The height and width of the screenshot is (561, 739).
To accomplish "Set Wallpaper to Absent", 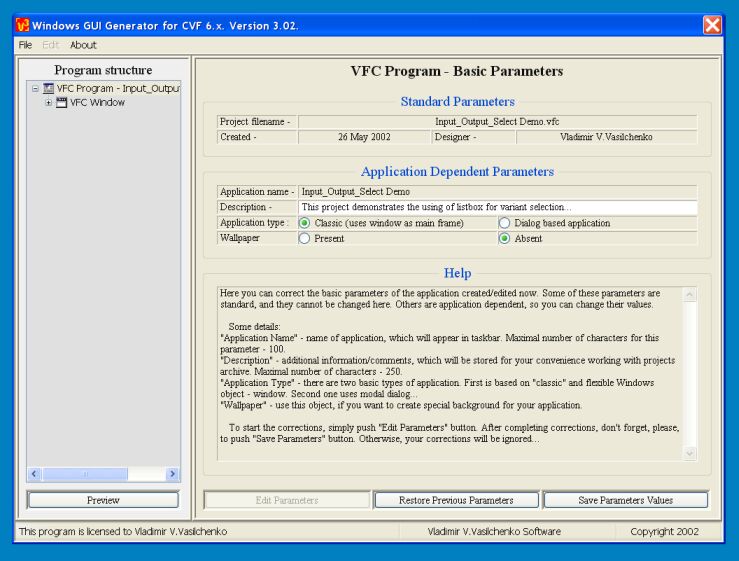I will click(x=504, y=238).
